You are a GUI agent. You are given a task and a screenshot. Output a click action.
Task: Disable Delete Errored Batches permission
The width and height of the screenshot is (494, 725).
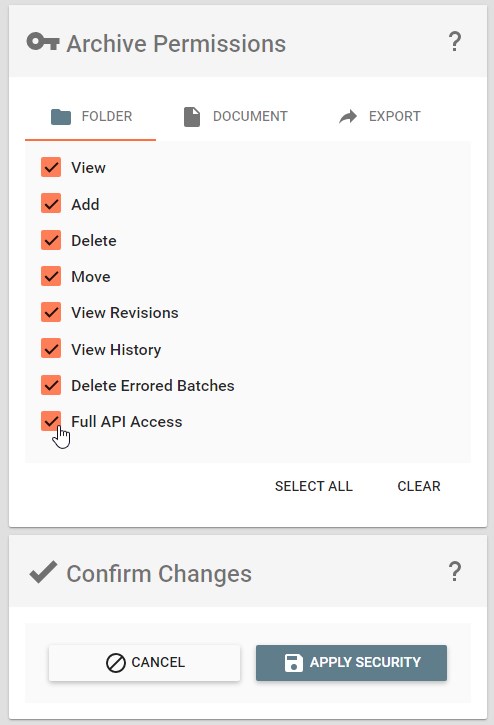click(x=51, y=385)
